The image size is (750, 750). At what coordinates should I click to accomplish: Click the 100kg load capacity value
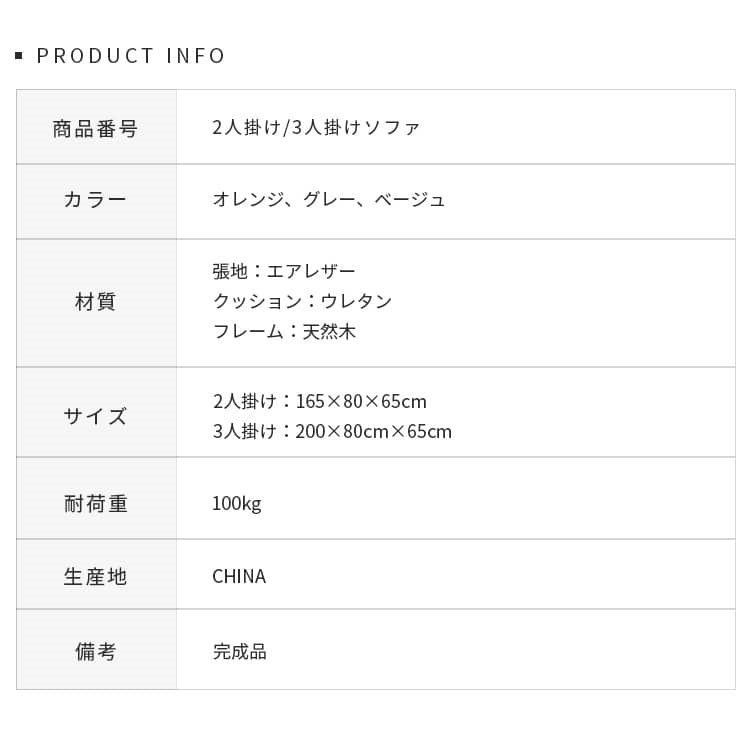coord(236,503)
